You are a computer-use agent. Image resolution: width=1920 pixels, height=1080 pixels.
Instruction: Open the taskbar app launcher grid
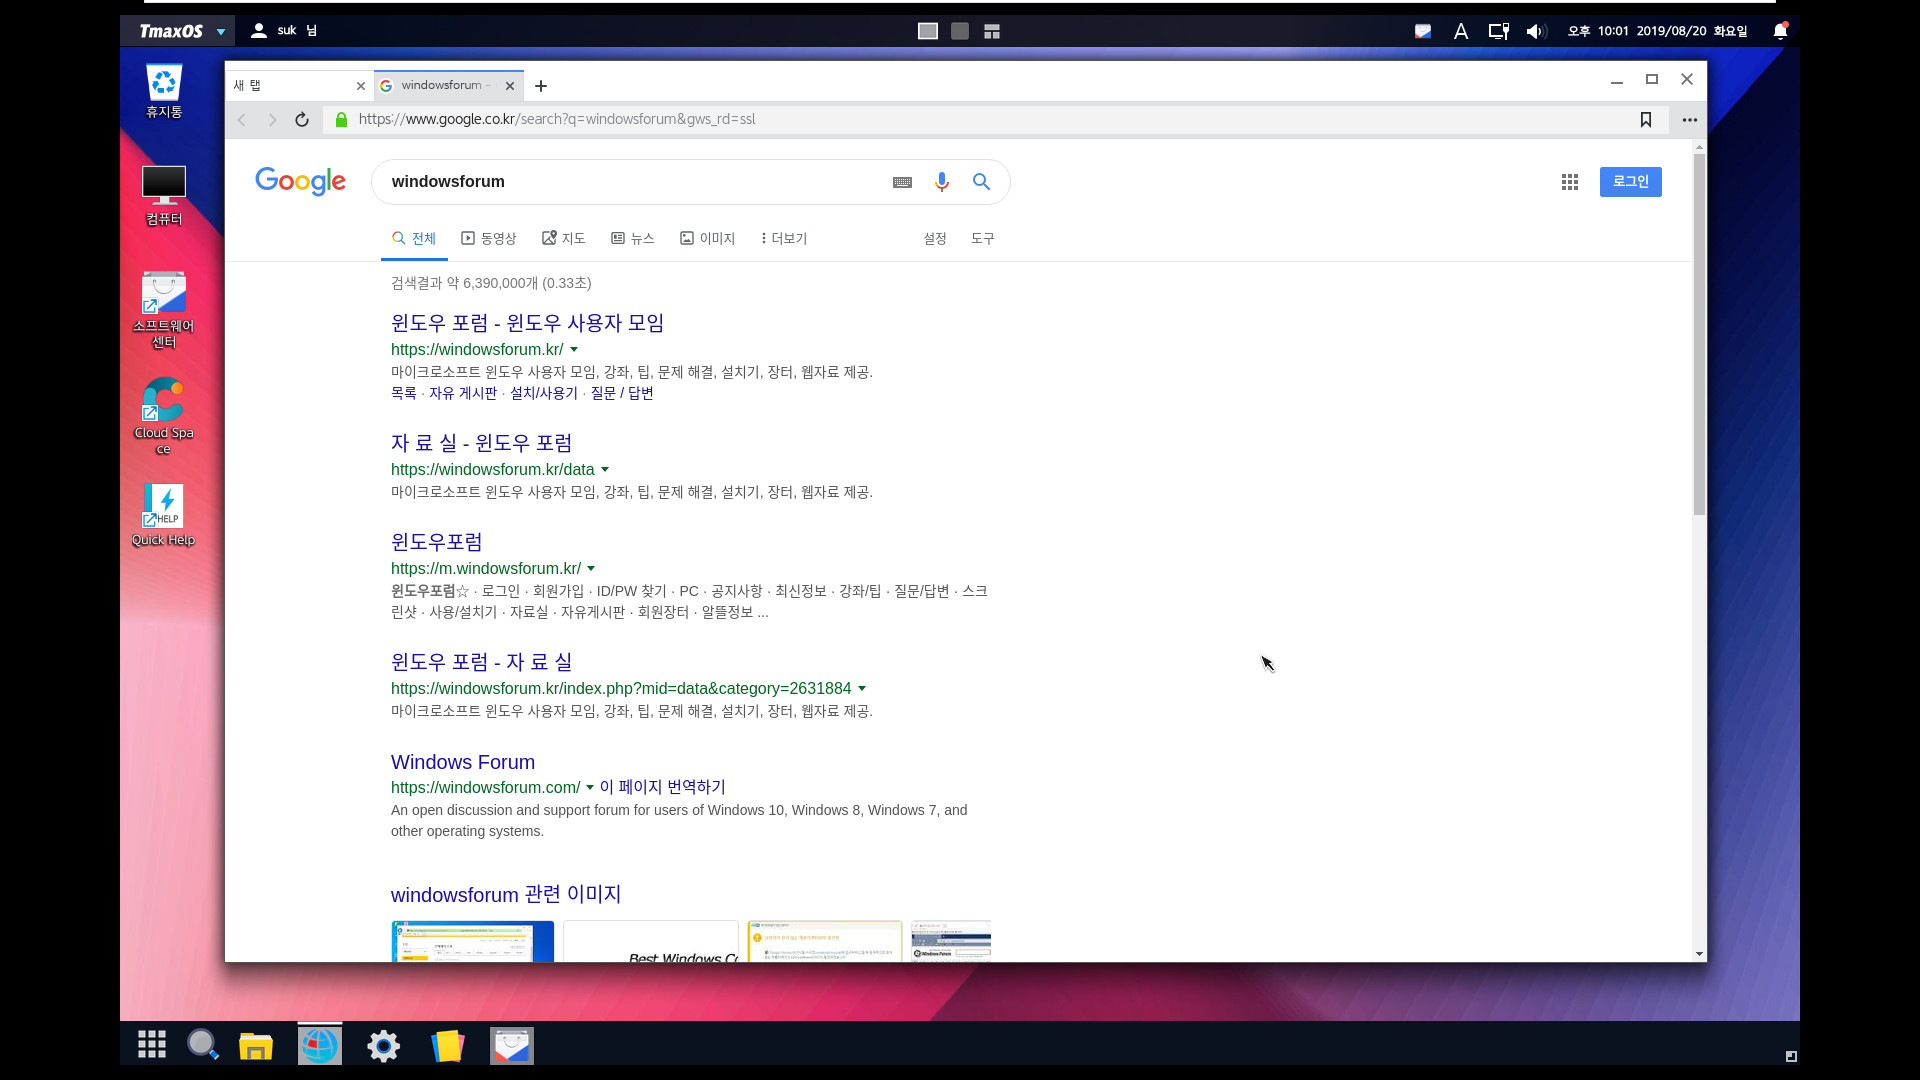[152, 1045]
